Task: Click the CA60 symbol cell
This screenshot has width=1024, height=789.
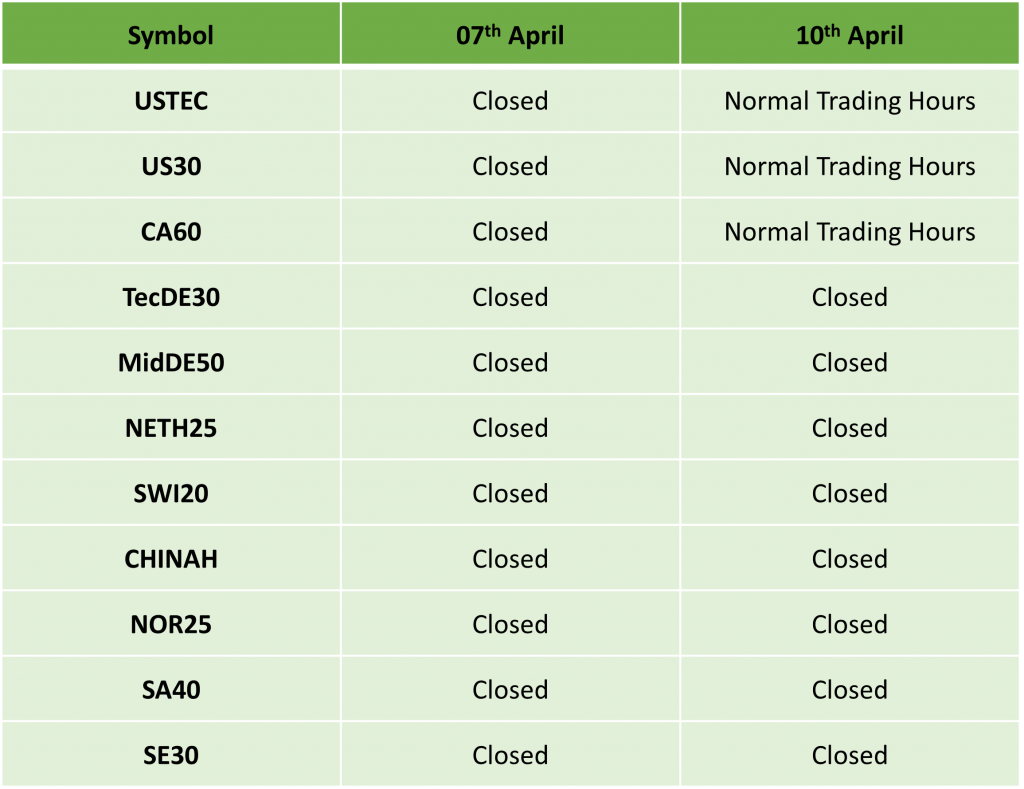Action: point(170,231)
